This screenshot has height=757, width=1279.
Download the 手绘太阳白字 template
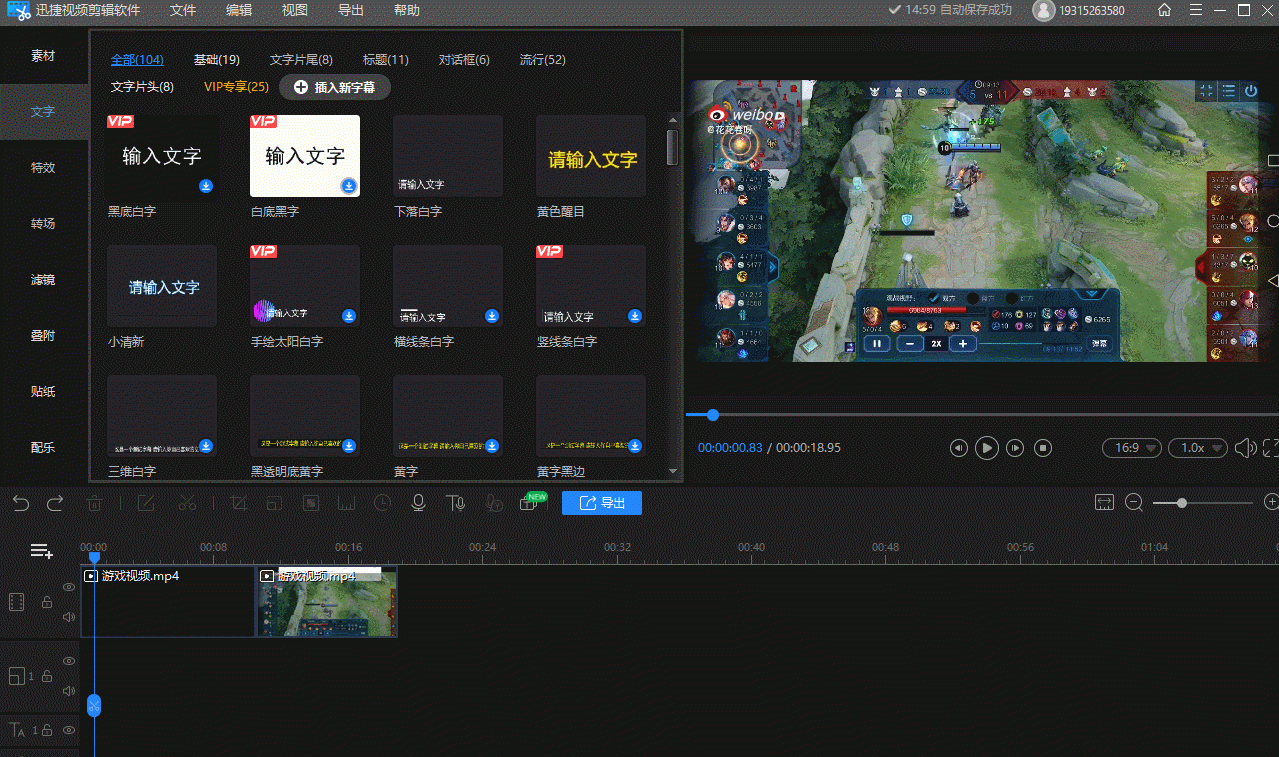(x=348, y=316)
